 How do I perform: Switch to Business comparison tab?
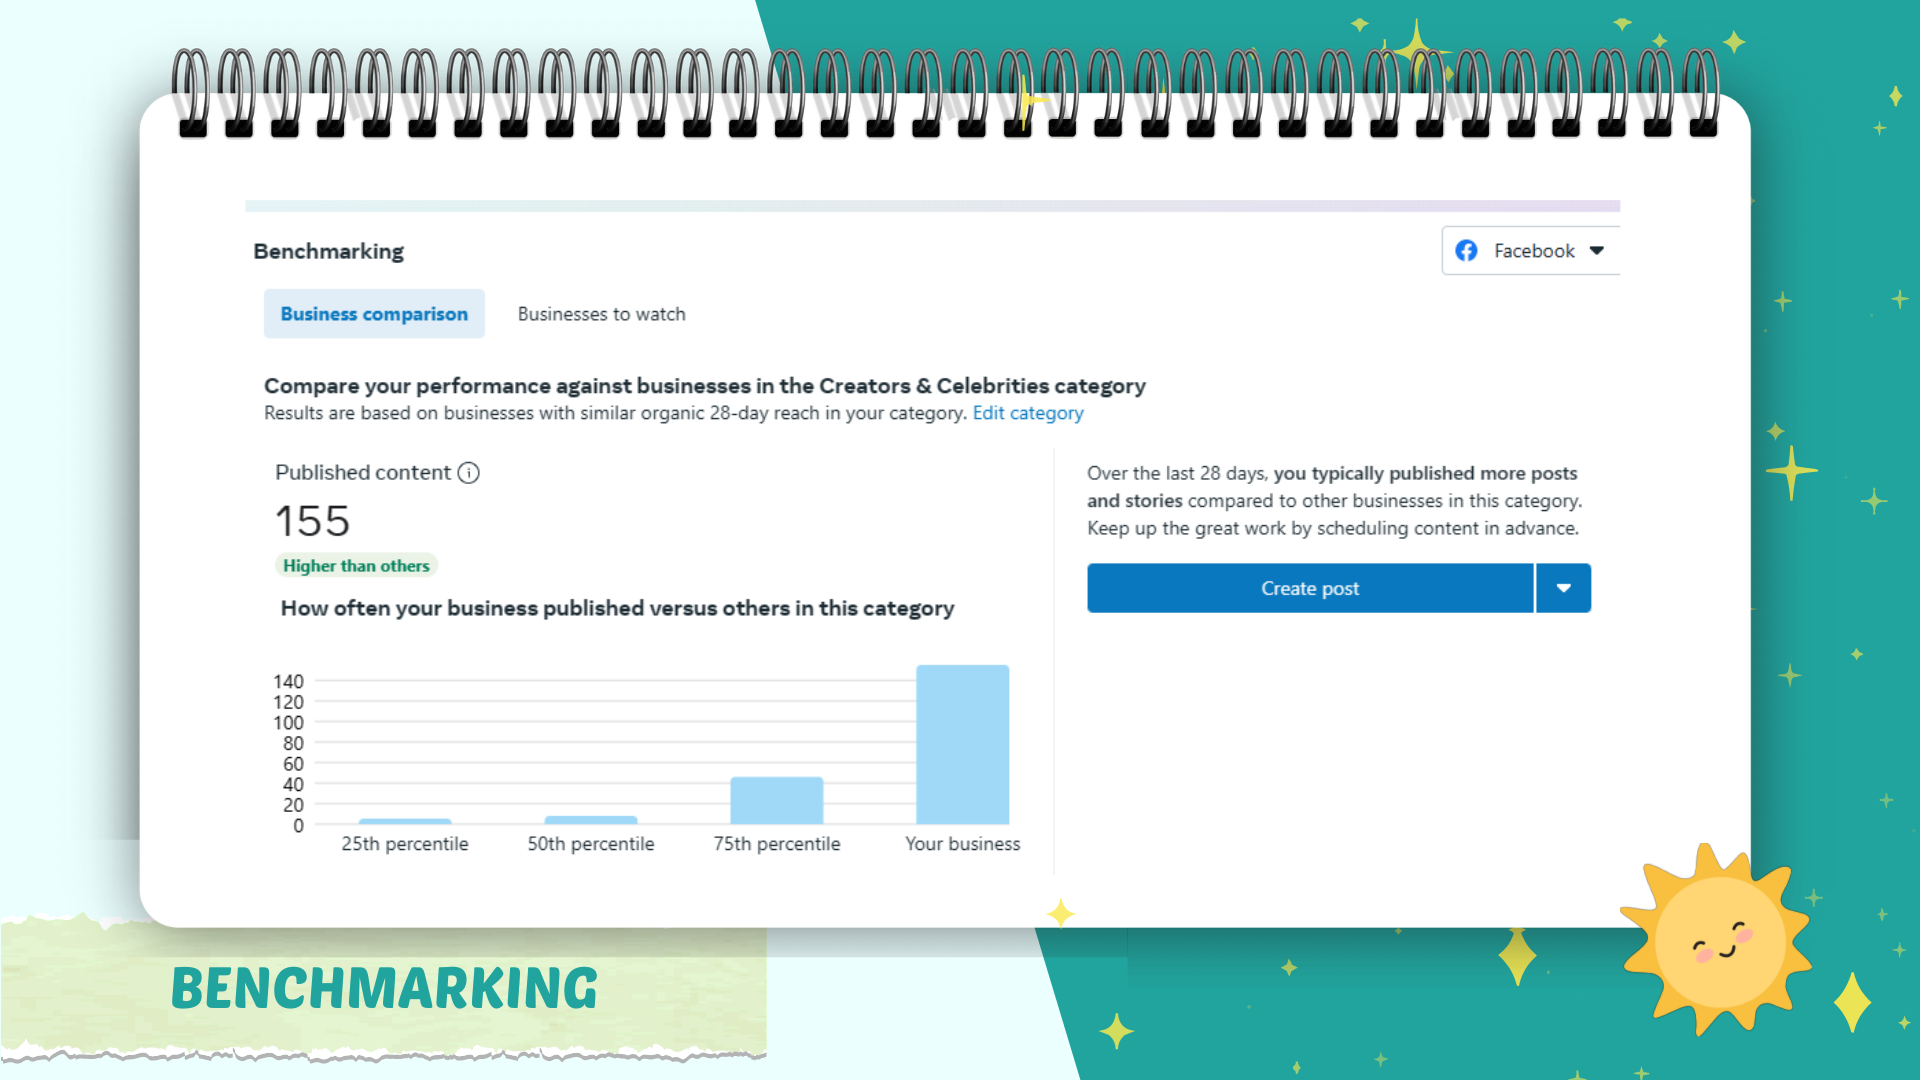[x=374, y=314]
